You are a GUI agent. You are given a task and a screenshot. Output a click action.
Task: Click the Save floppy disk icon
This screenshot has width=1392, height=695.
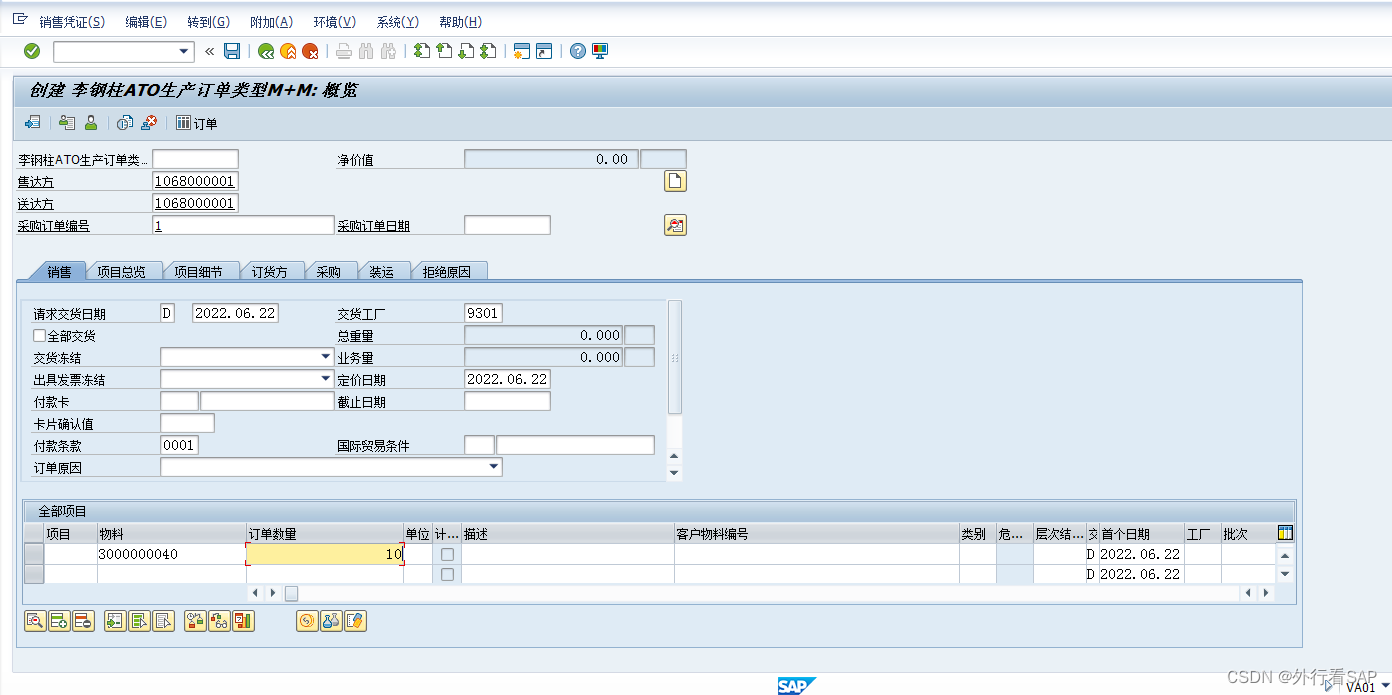232,51
